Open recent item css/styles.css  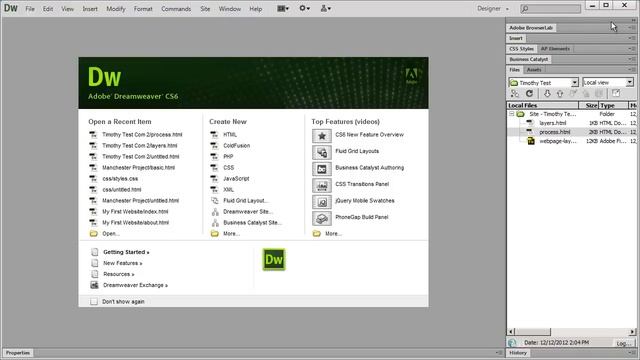[x=120, y=178]
